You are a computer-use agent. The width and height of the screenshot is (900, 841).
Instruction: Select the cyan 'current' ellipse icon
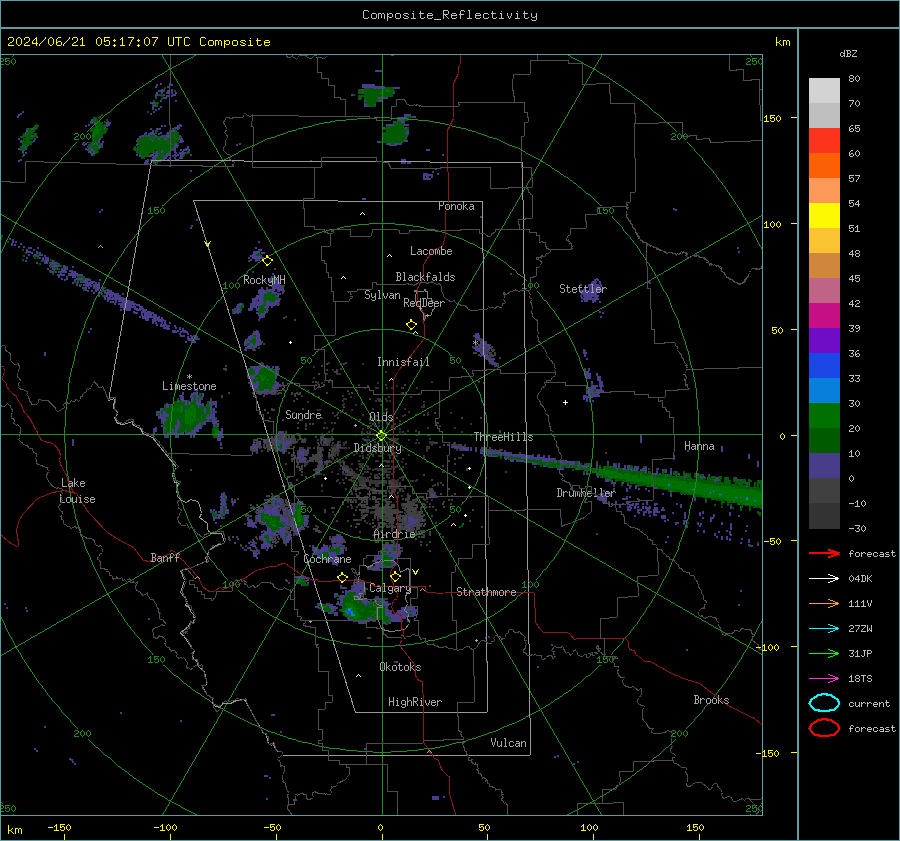pos(824,703)
